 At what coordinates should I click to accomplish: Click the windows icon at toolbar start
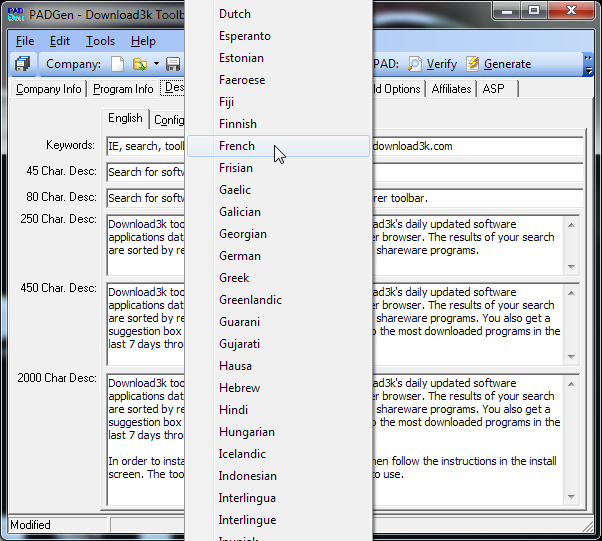(22, 64)
